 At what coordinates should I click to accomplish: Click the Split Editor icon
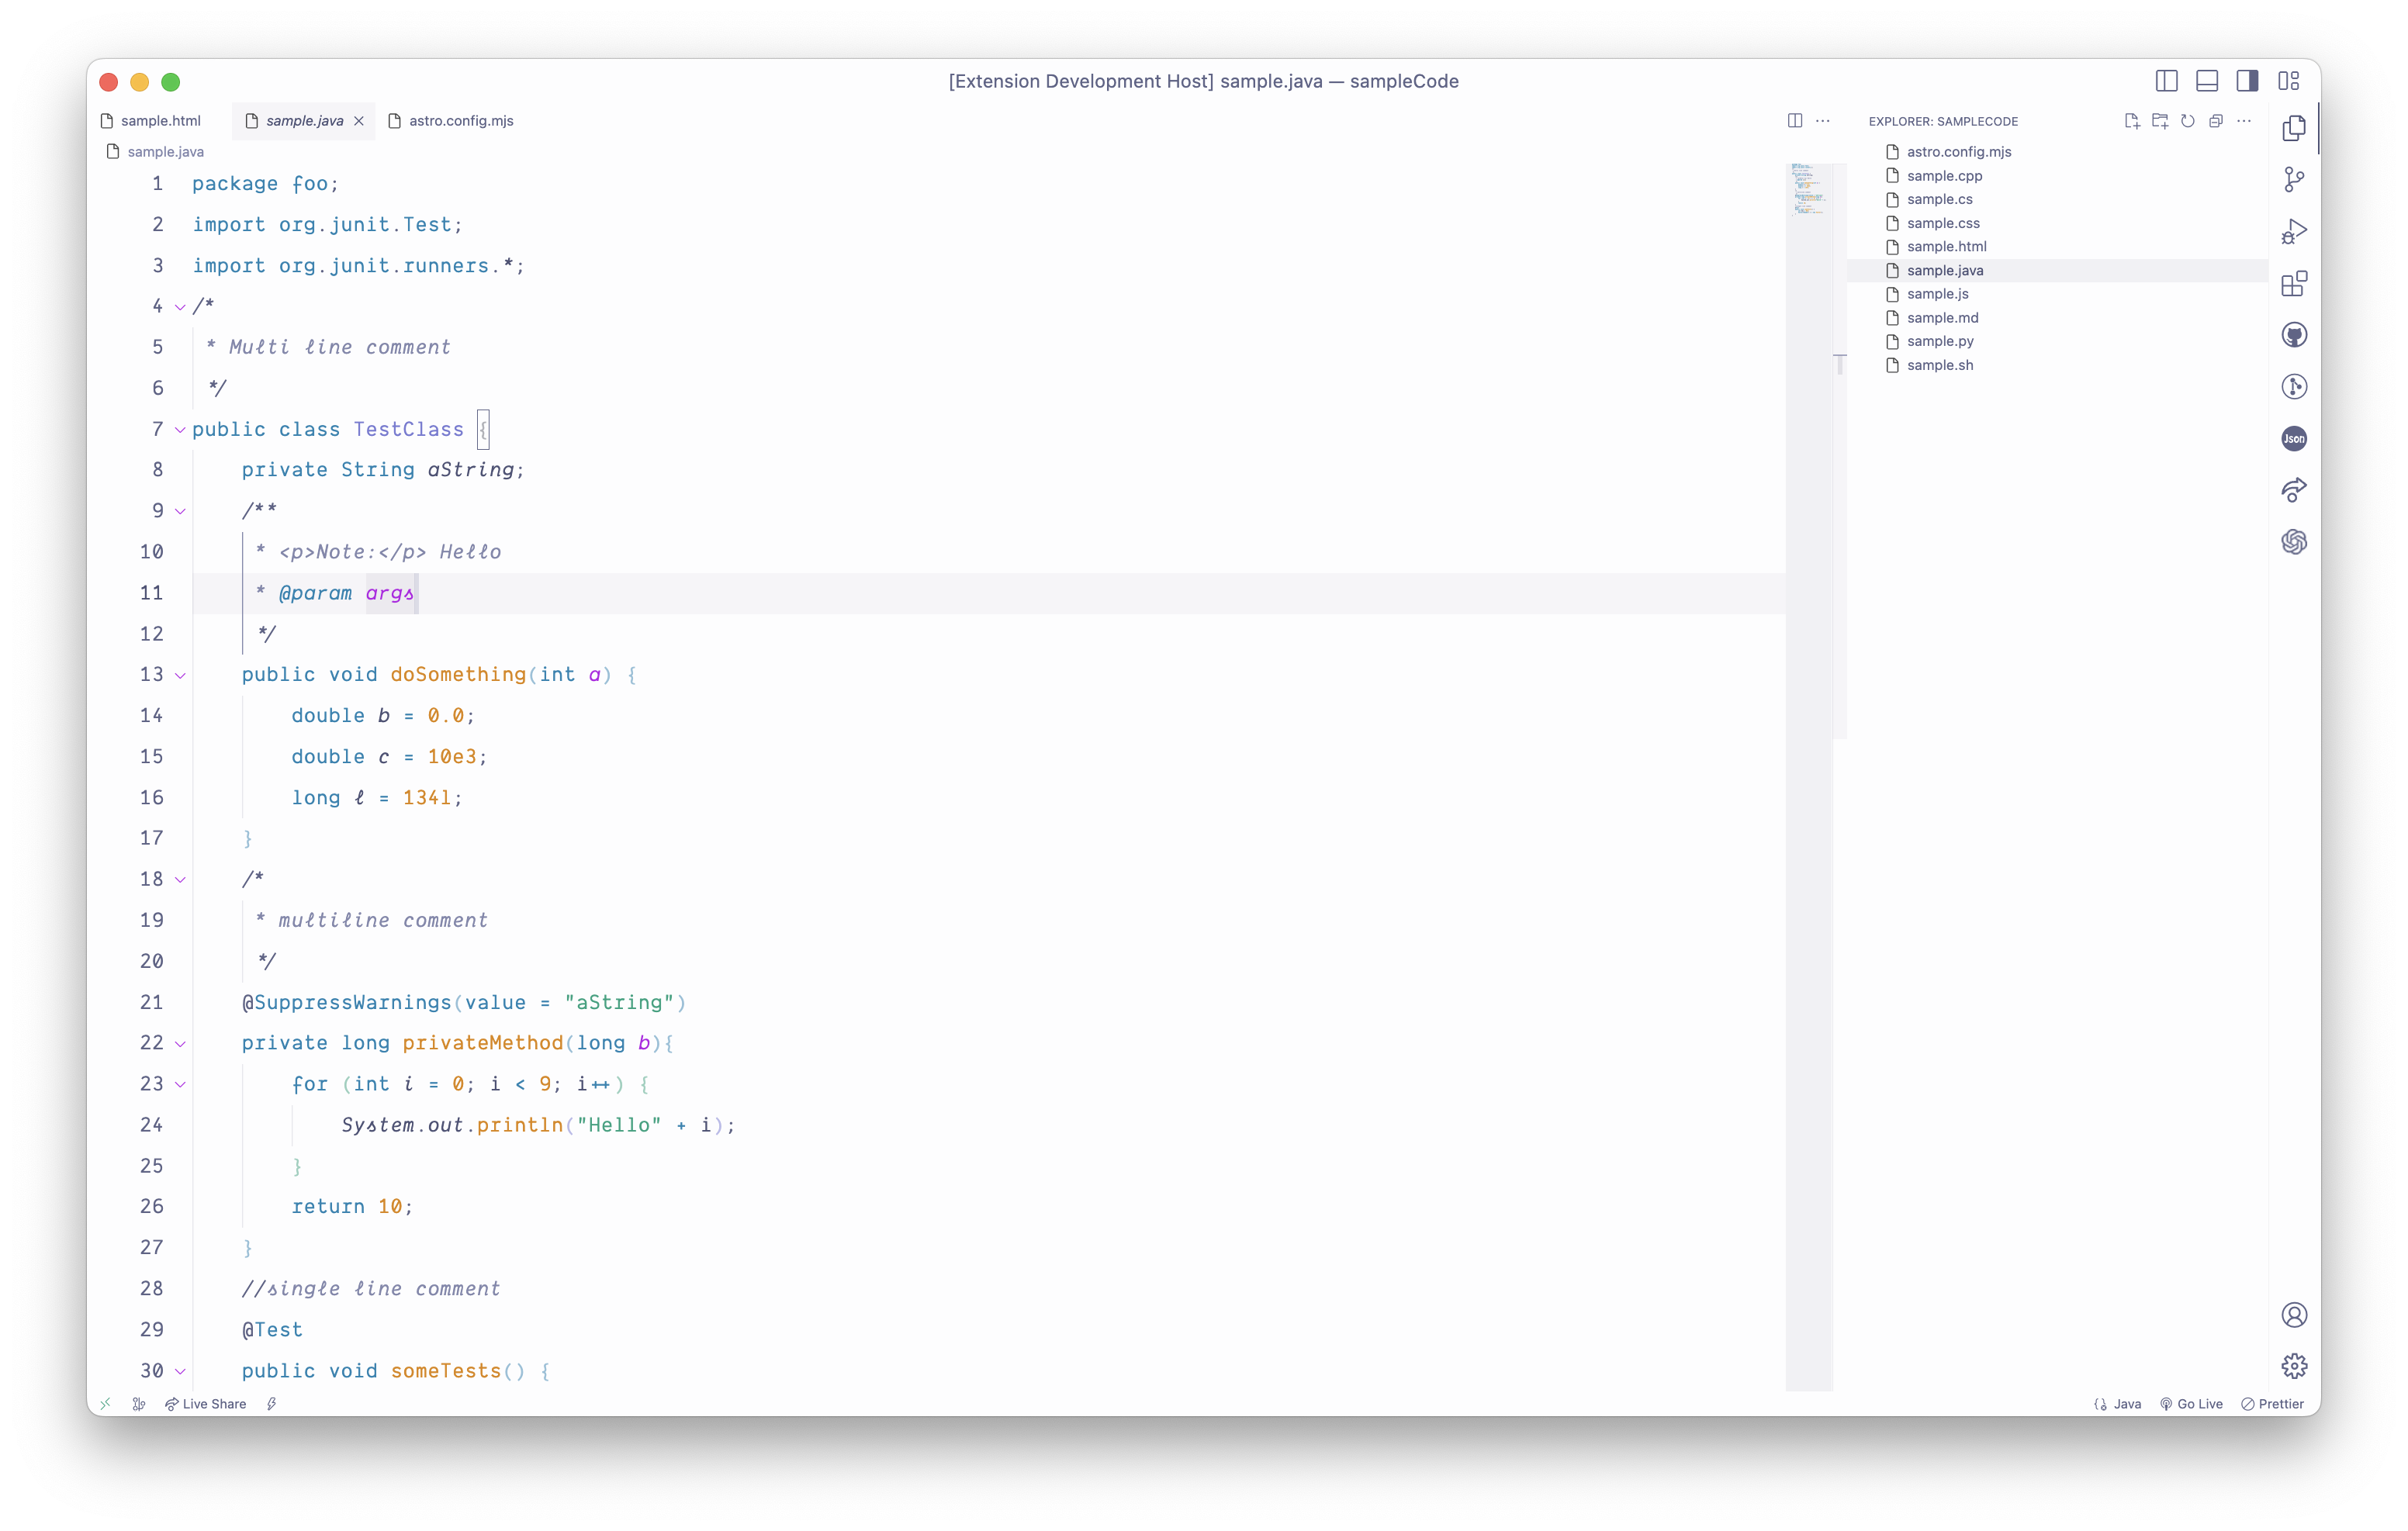pyautogui.click(x=1795, y=121)
